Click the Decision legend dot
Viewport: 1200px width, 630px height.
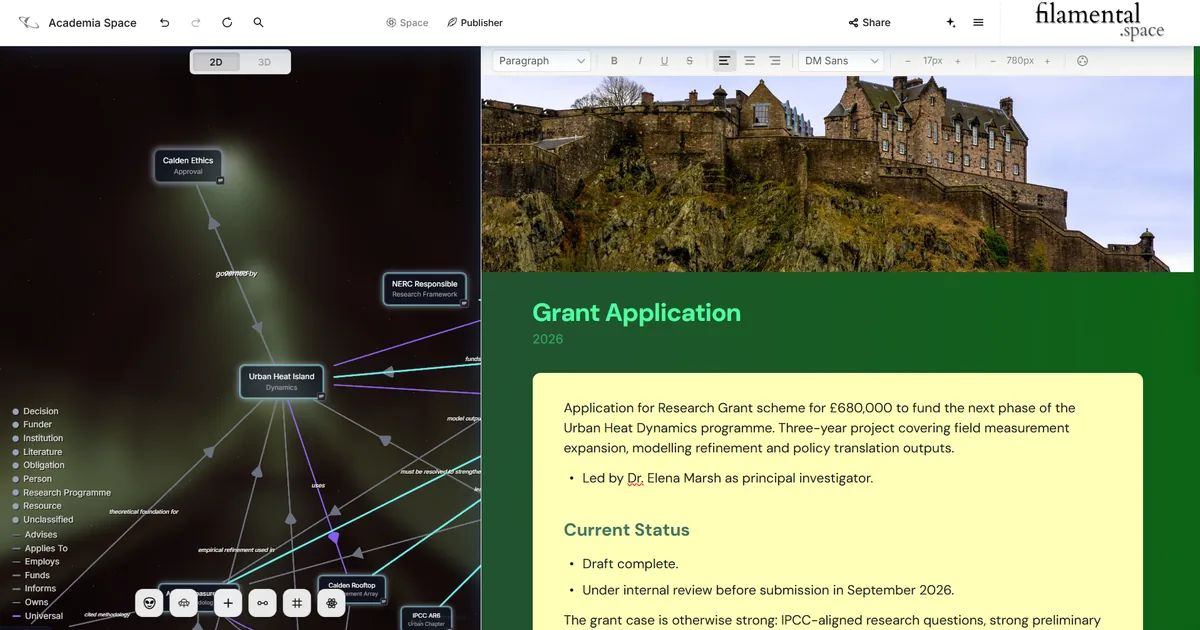16,411
